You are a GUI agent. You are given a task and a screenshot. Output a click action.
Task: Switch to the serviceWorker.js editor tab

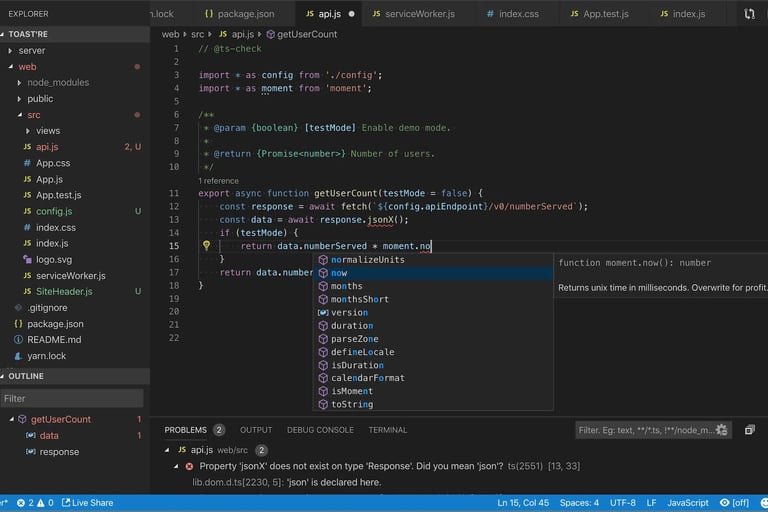point(420,14)
